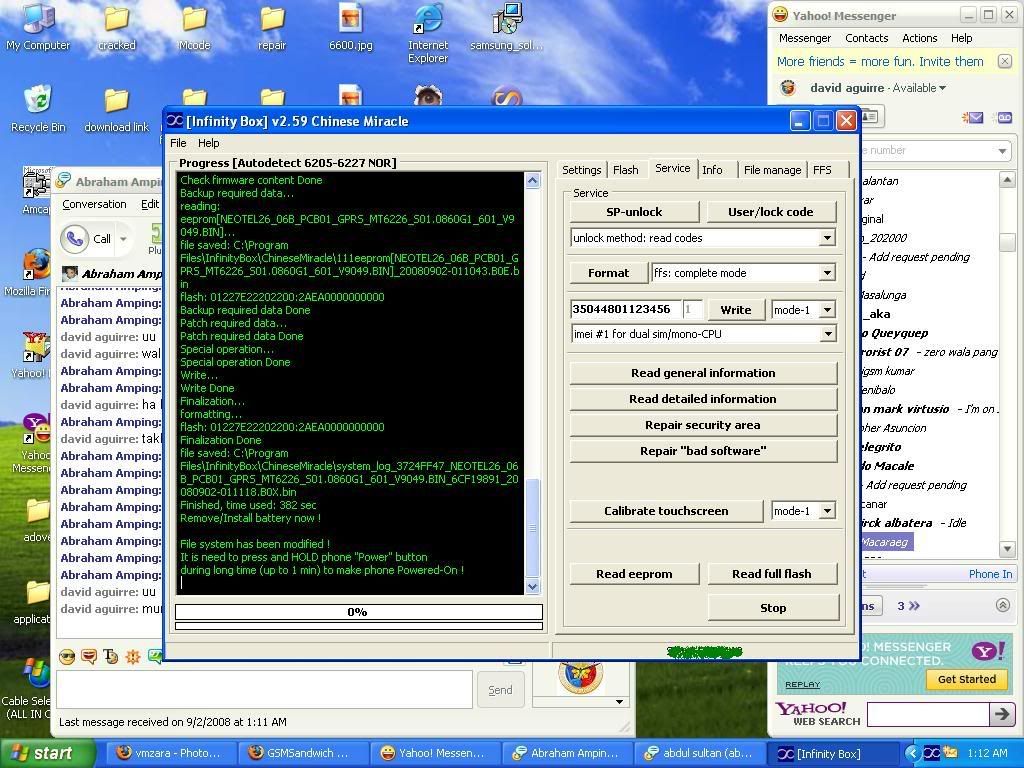The width and height of the screenshot is (1024, 768).
Task: Click the Yahoo web search arrow button
Action: [x=1001, y=714]
